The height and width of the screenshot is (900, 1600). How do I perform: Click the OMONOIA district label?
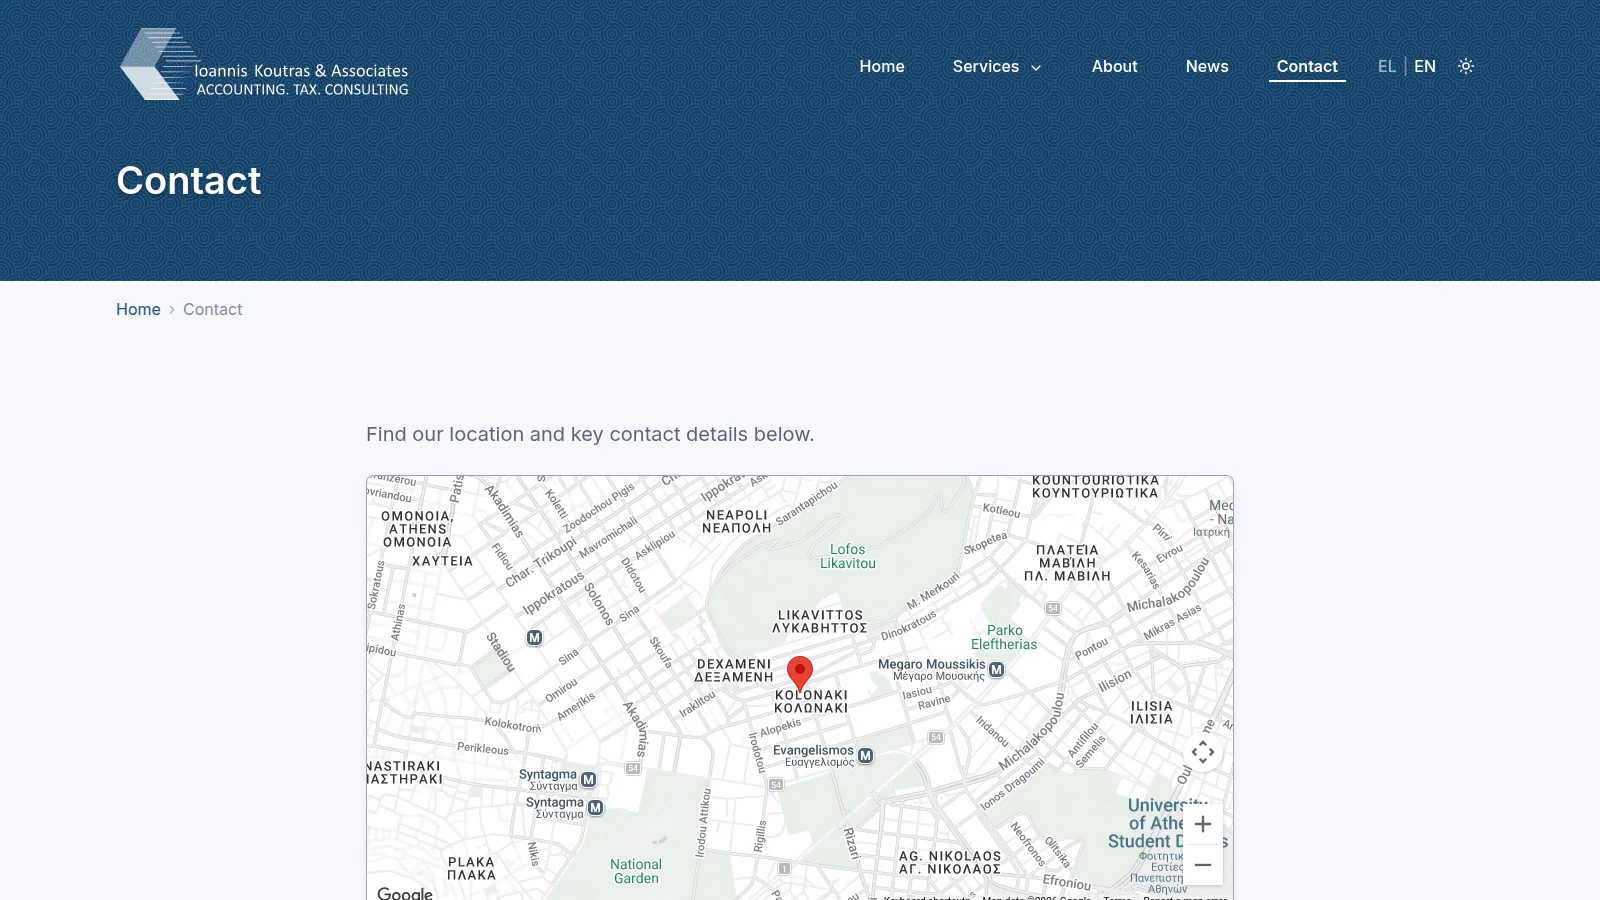pos(417,529)
